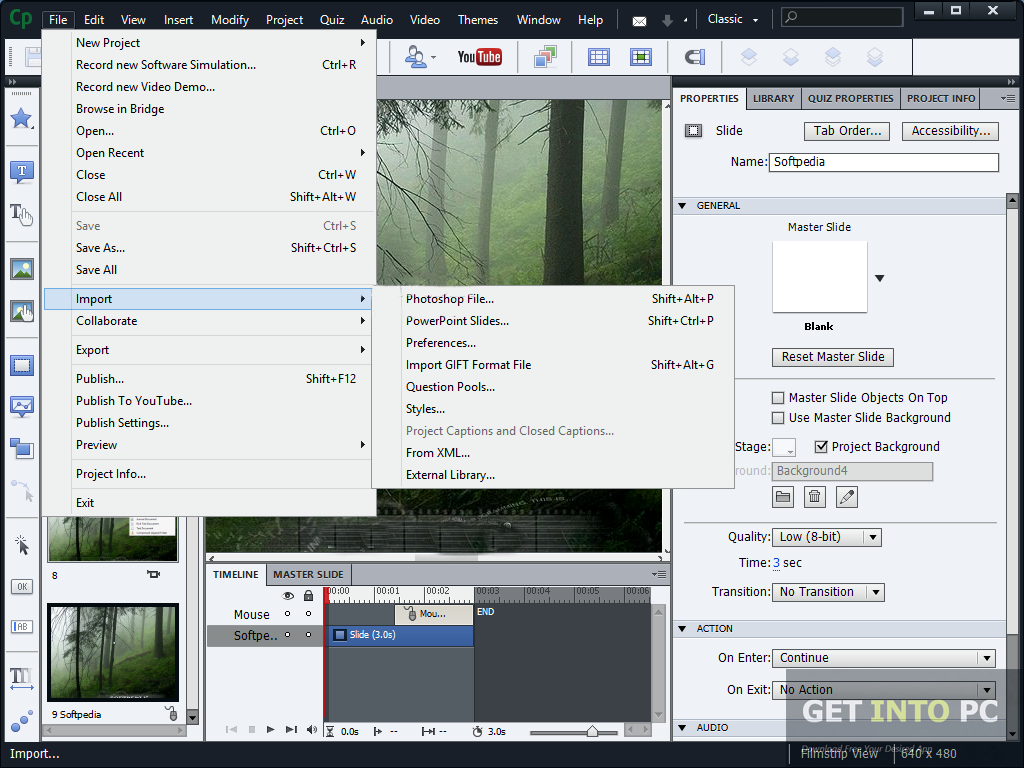The image size is (1024, 768).
Task: Select the Smart Shape star tool
Action: point(21,119)
